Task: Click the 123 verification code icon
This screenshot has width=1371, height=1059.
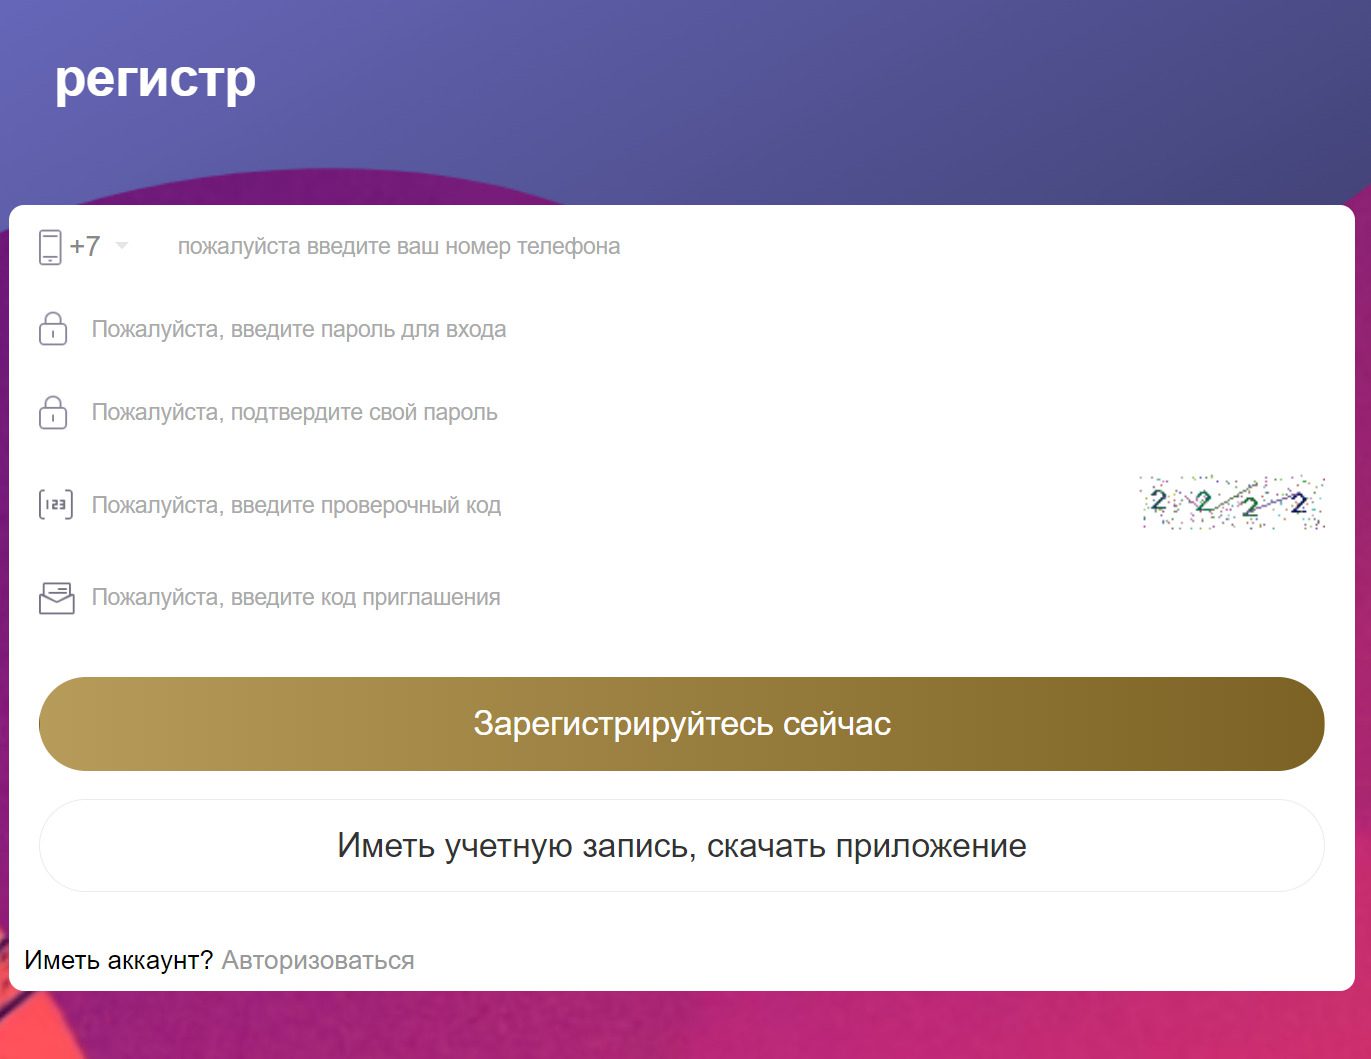Action: point(56,505)
